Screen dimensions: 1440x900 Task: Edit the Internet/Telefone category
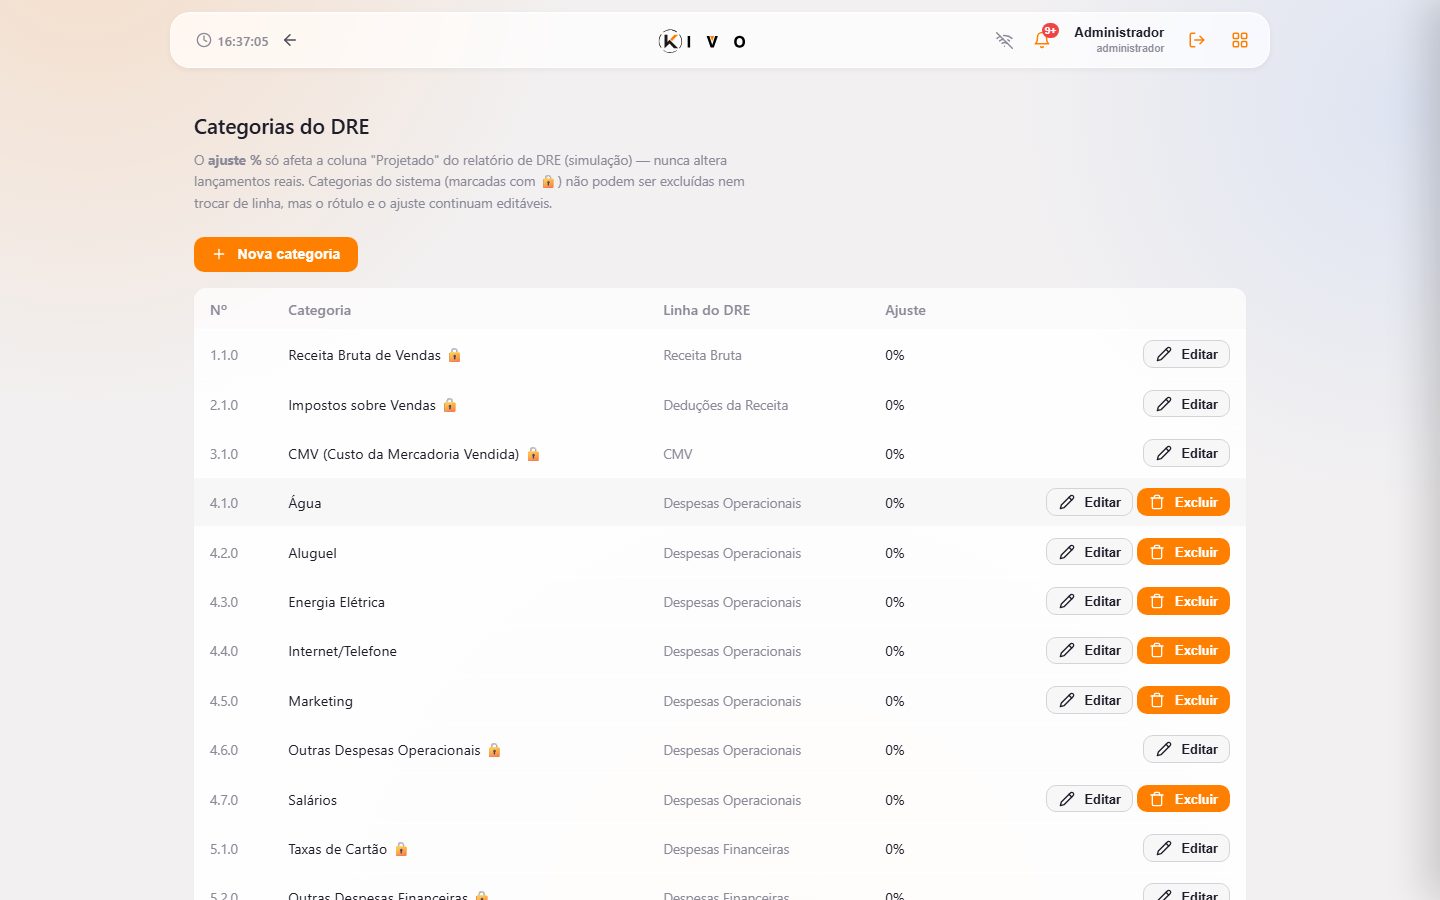tap(1089, 650)
